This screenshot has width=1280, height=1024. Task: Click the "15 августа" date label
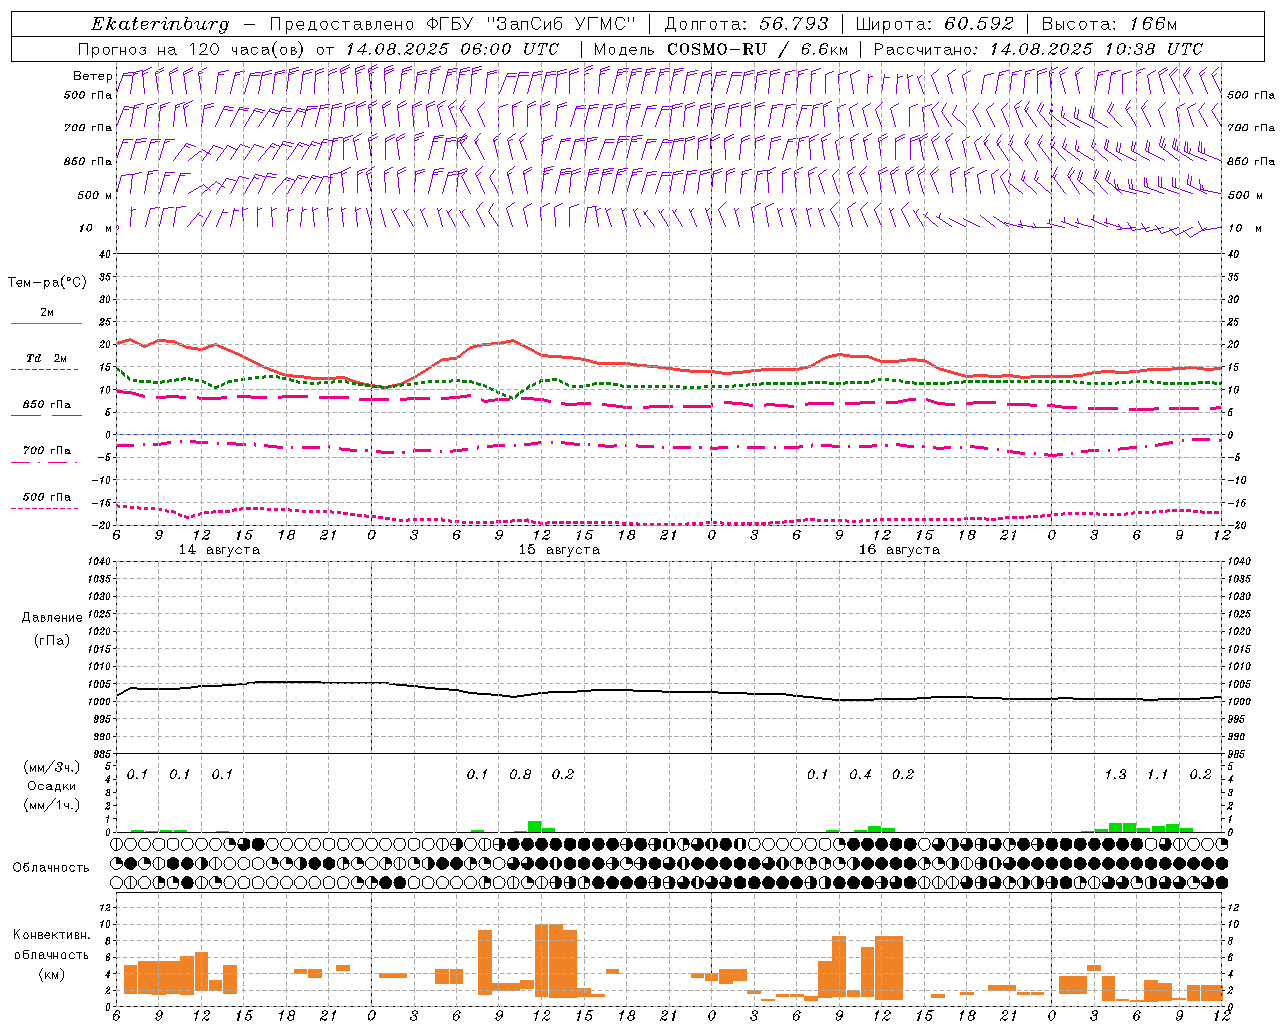pyautogui.click(x=559, y=550)
